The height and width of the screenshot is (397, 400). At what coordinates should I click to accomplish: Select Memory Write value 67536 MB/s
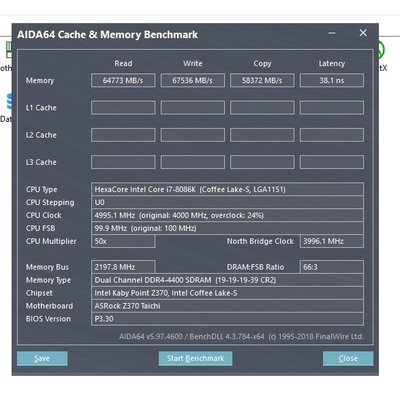[x=193, y=80]
